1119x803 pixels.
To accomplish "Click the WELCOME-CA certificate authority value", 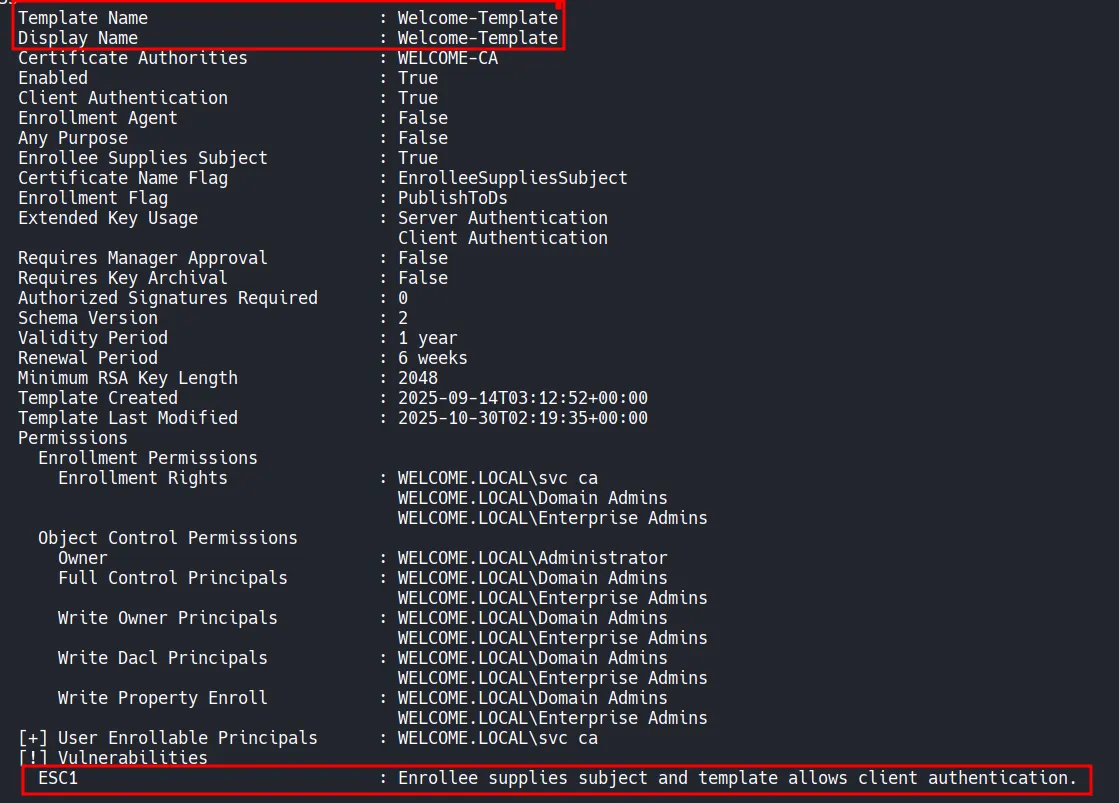I will coord(447,58).
